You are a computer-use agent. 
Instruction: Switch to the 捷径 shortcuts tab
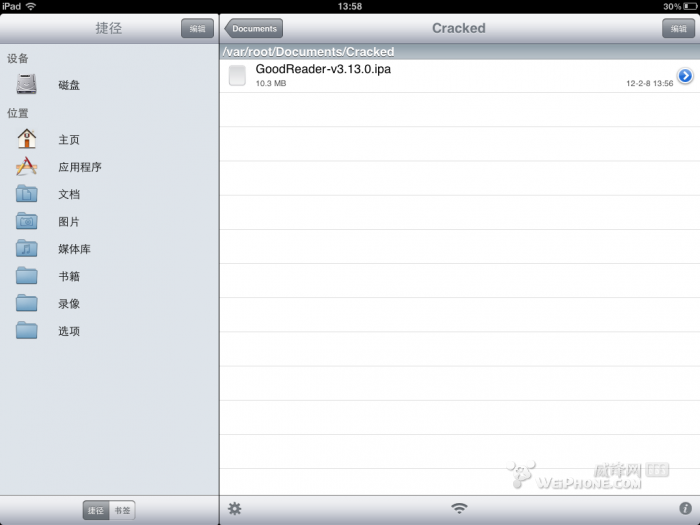click(96, 510)
